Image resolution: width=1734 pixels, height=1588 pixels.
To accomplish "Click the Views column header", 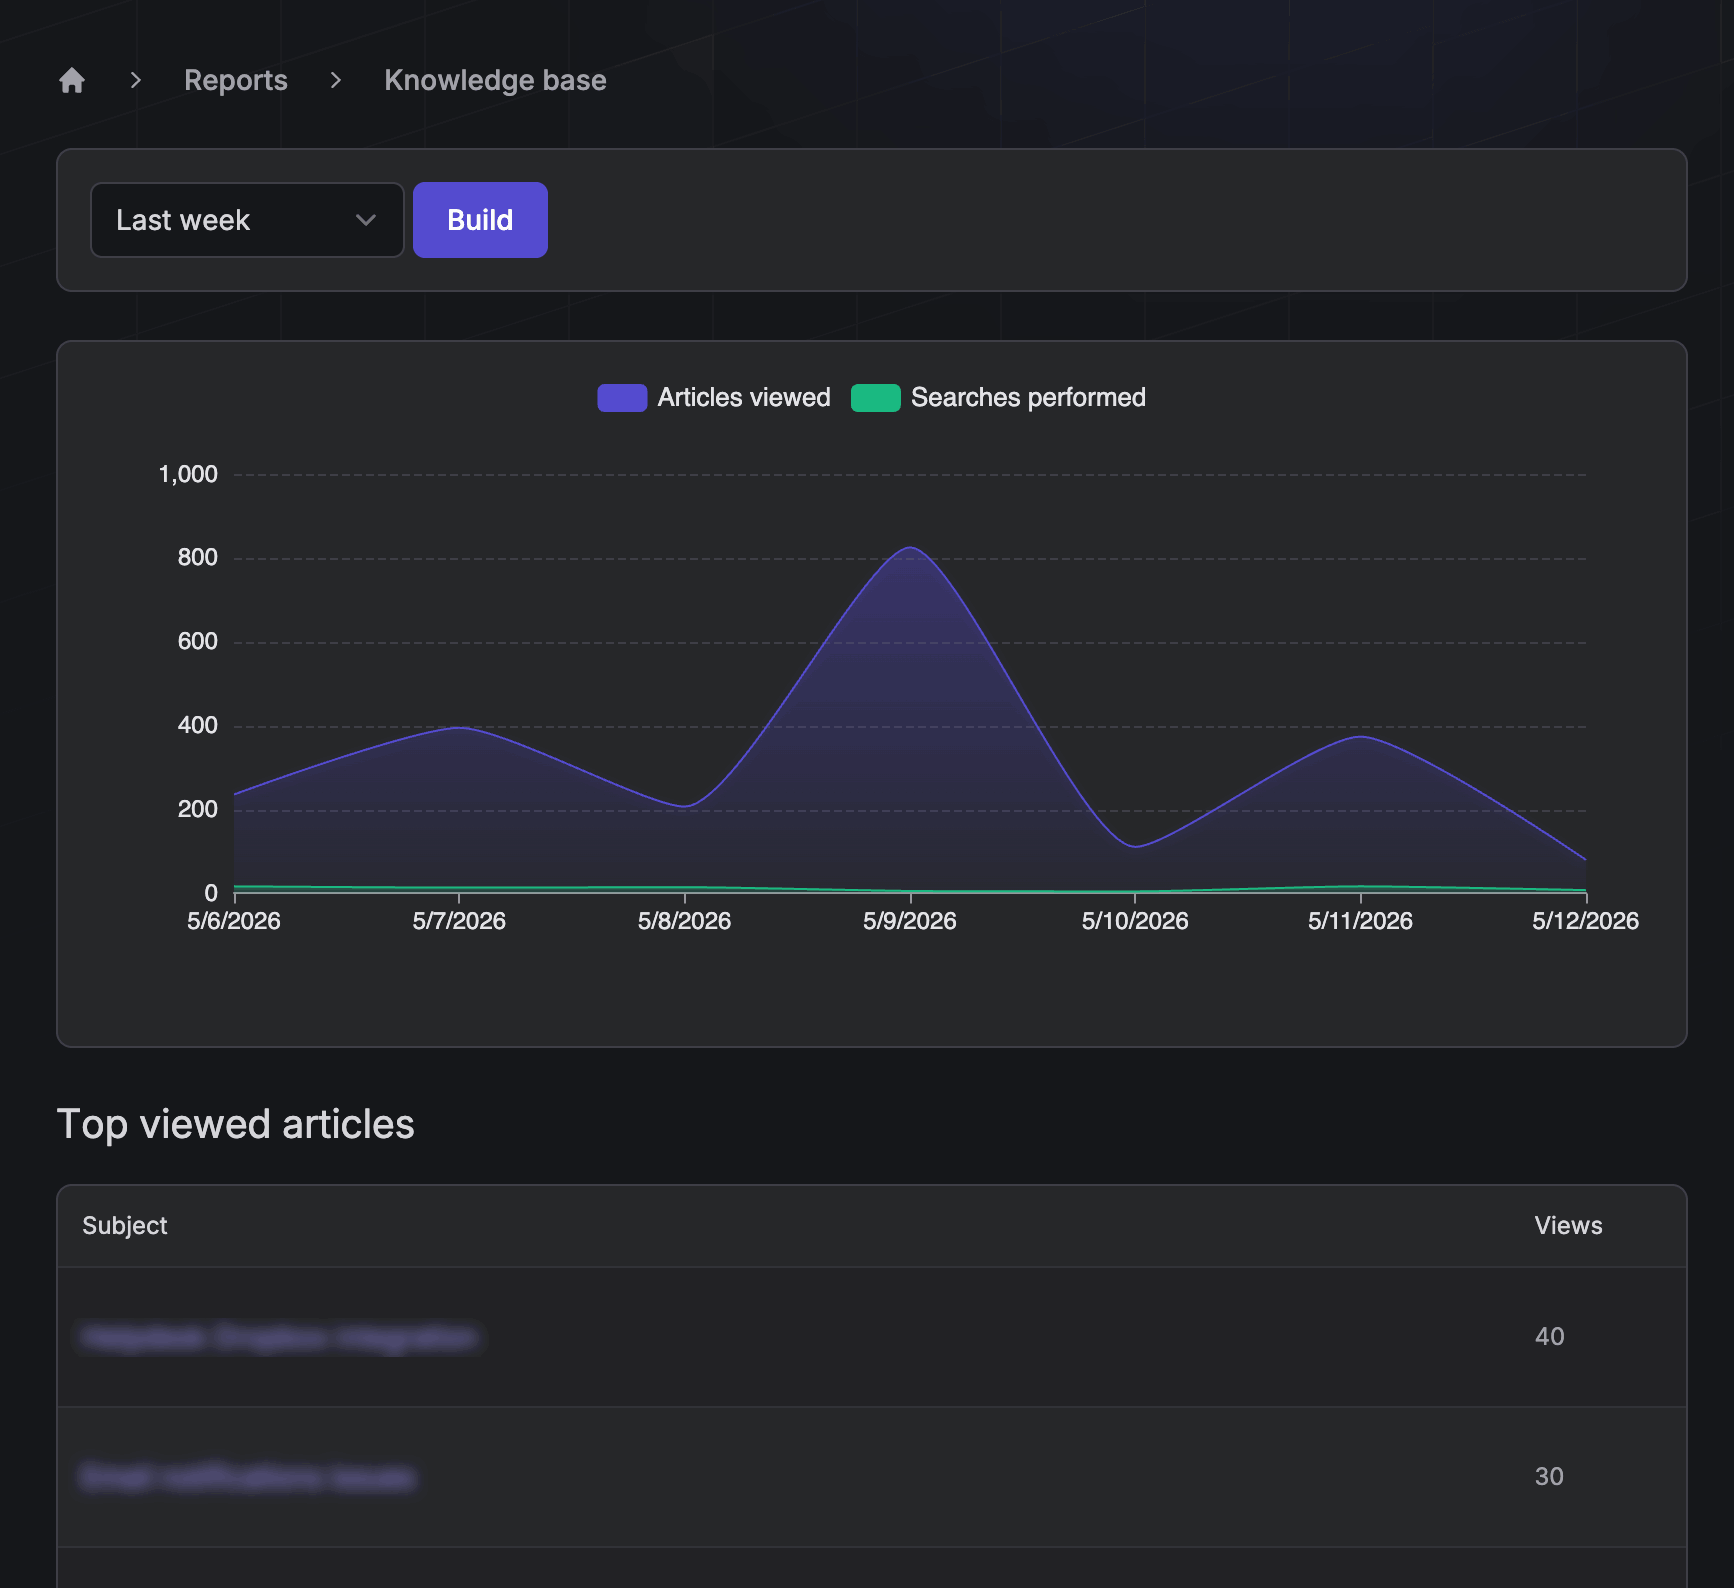I will tap(1568, 1226).
